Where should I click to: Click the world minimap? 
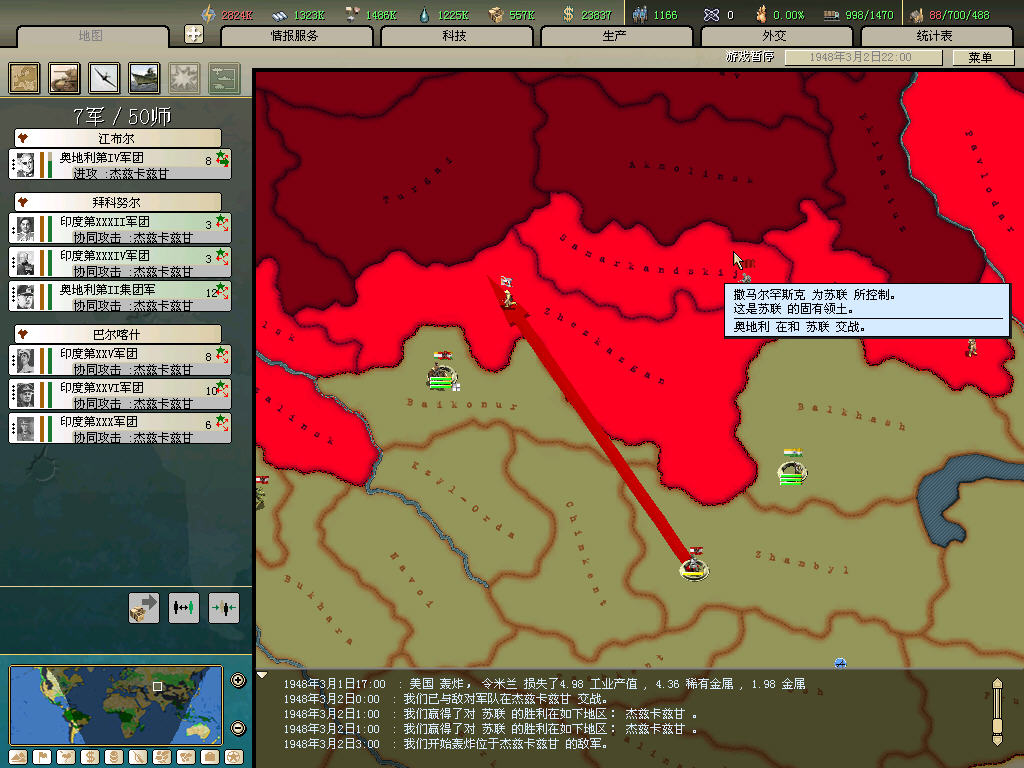pos(116,705)
